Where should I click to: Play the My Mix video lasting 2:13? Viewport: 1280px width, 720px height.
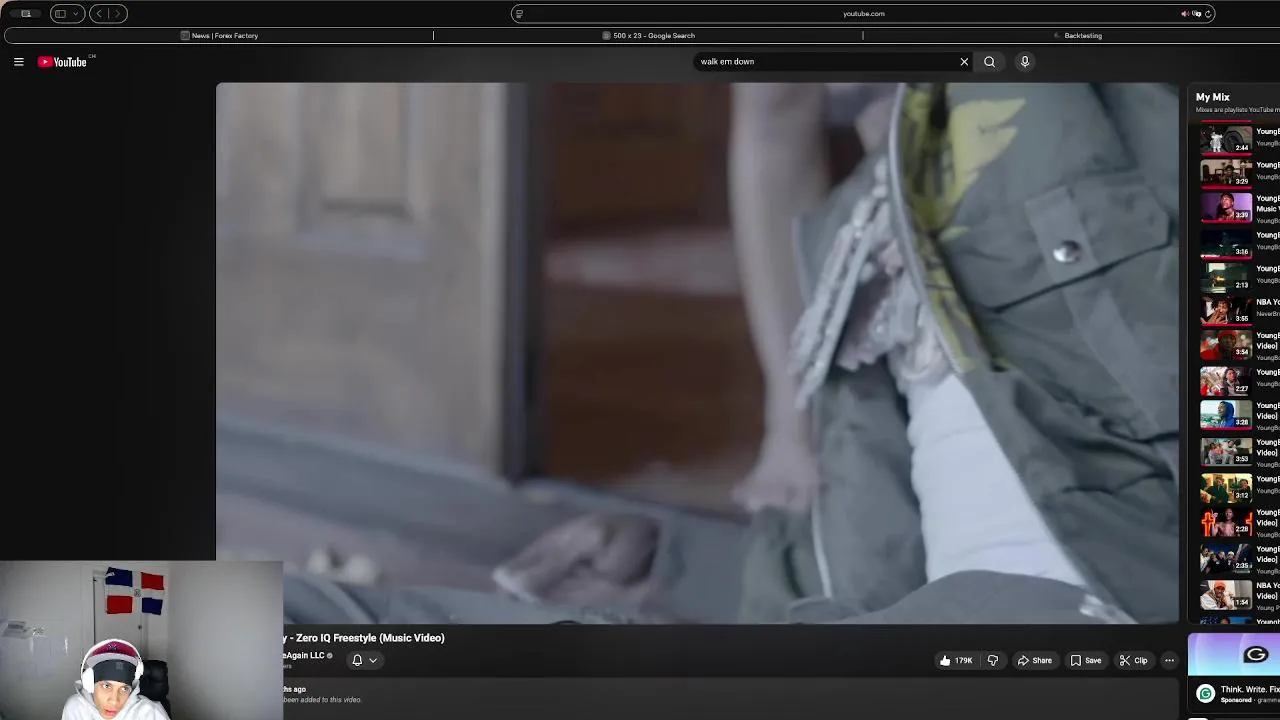[1225, 277]
